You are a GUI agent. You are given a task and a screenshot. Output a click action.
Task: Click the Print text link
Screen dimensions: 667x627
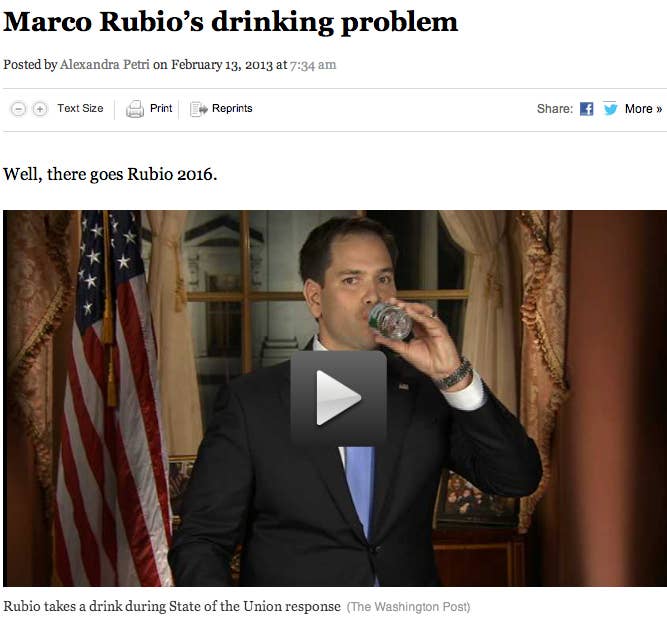pyautogui.click(x=161, y=108)
